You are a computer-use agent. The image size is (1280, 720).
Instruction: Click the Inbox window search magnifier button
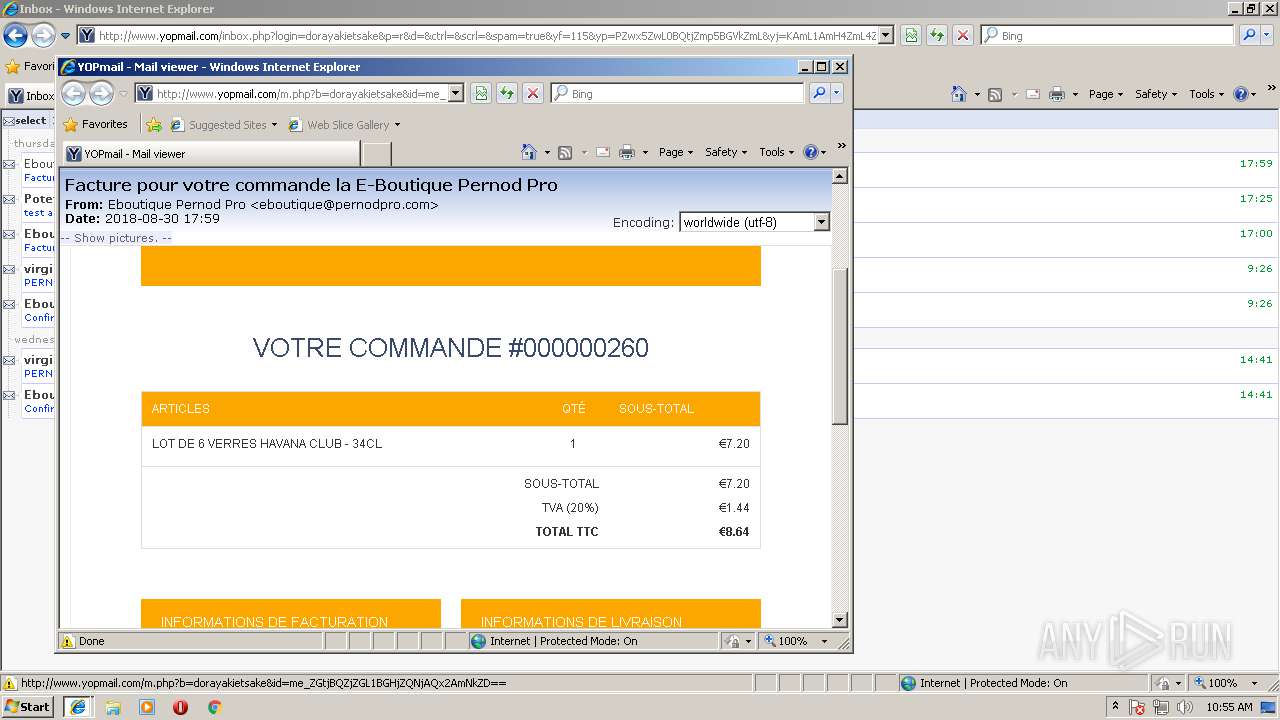pos(1249,35)
